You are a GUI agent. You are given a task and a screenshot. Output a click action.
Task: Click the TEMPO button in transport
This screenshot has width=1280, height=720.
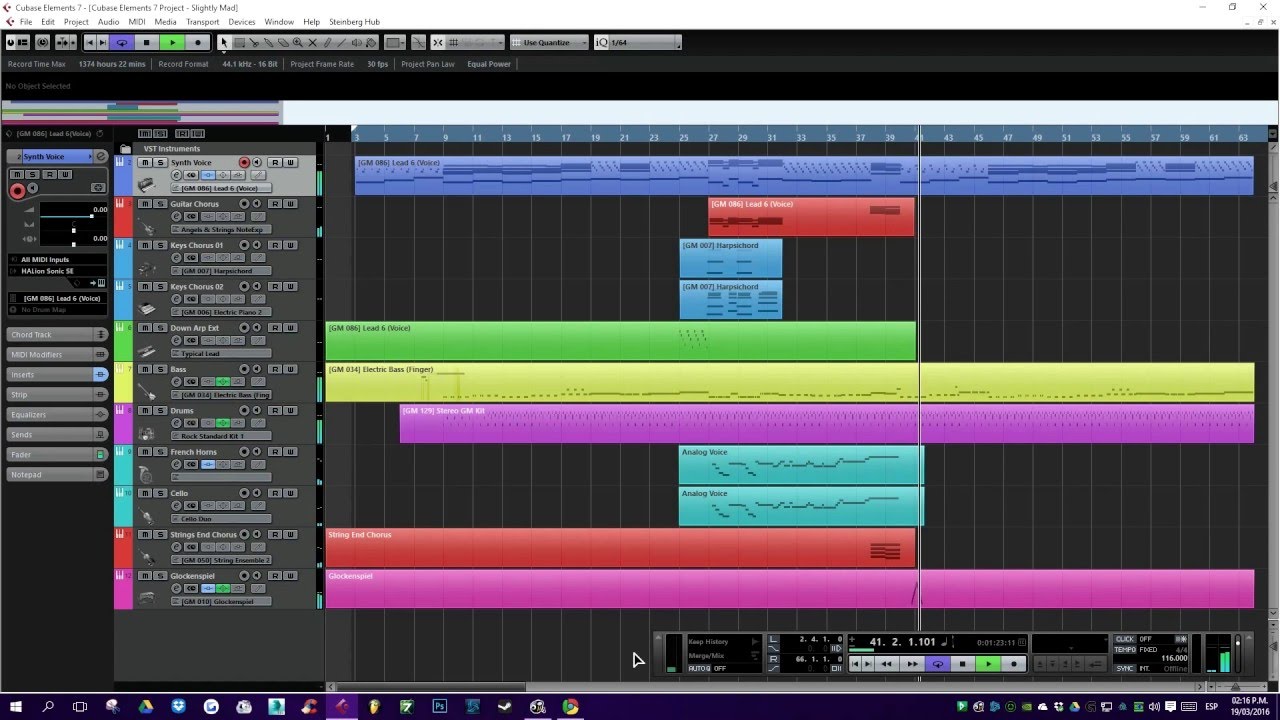point(1125,649)
